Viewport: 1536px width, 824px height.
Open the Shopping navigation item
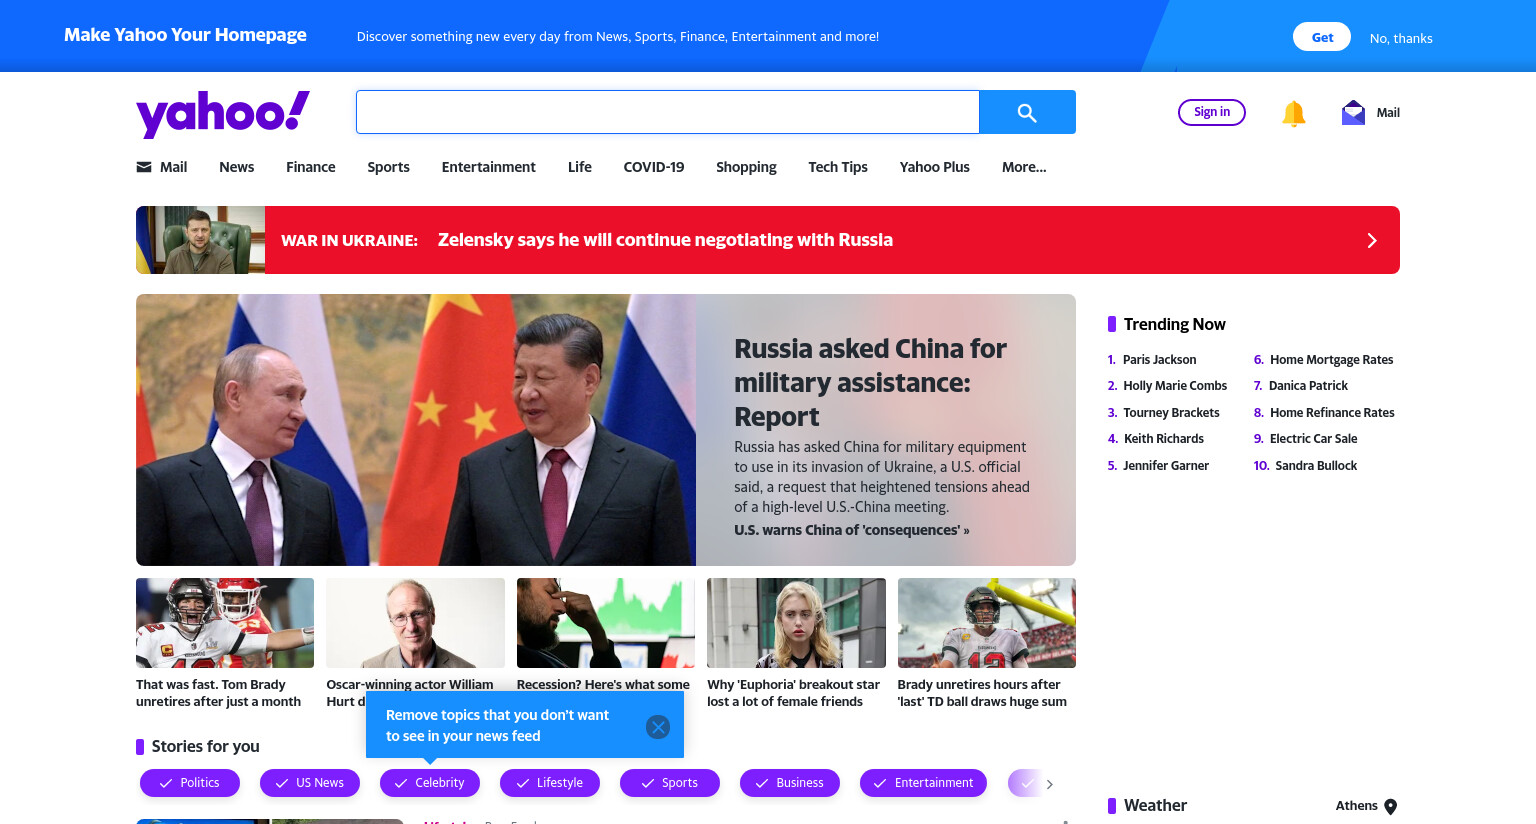pyautogui.click(x=746, y=167)
